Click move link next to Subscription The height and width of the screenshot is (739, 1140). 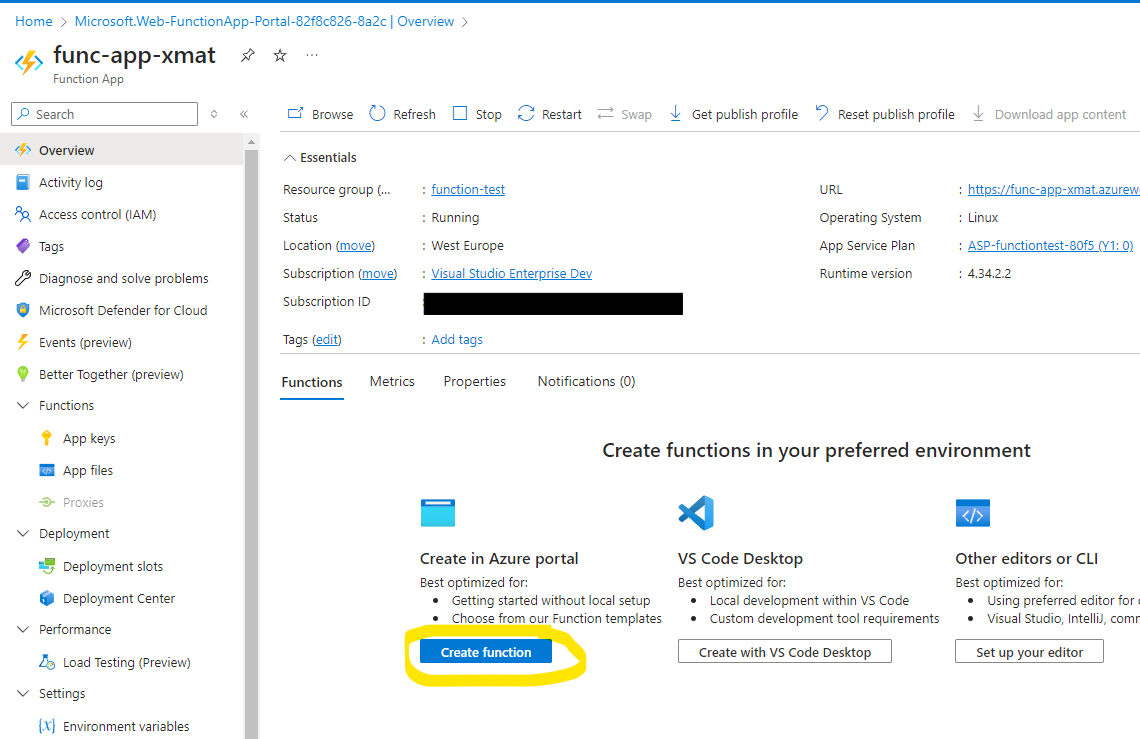(377, 273)
